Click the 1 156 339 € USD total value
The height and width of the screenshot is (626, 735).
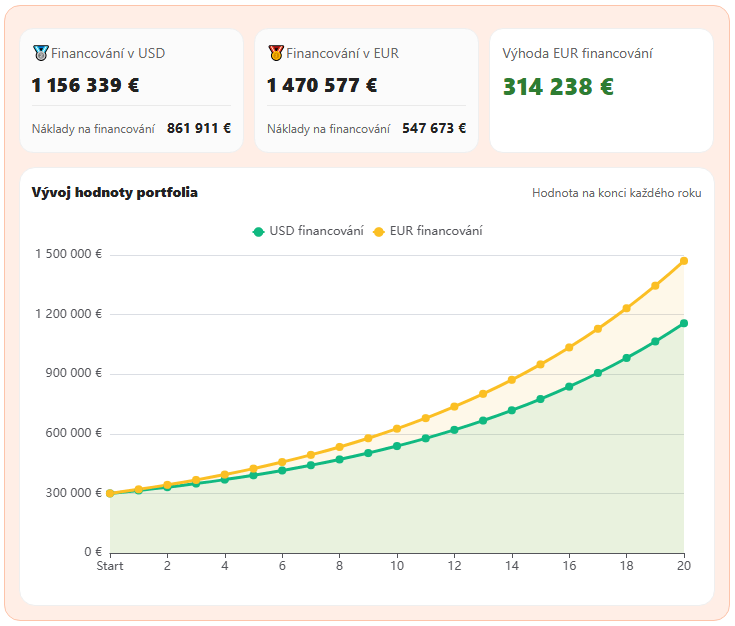click(85, 85)
